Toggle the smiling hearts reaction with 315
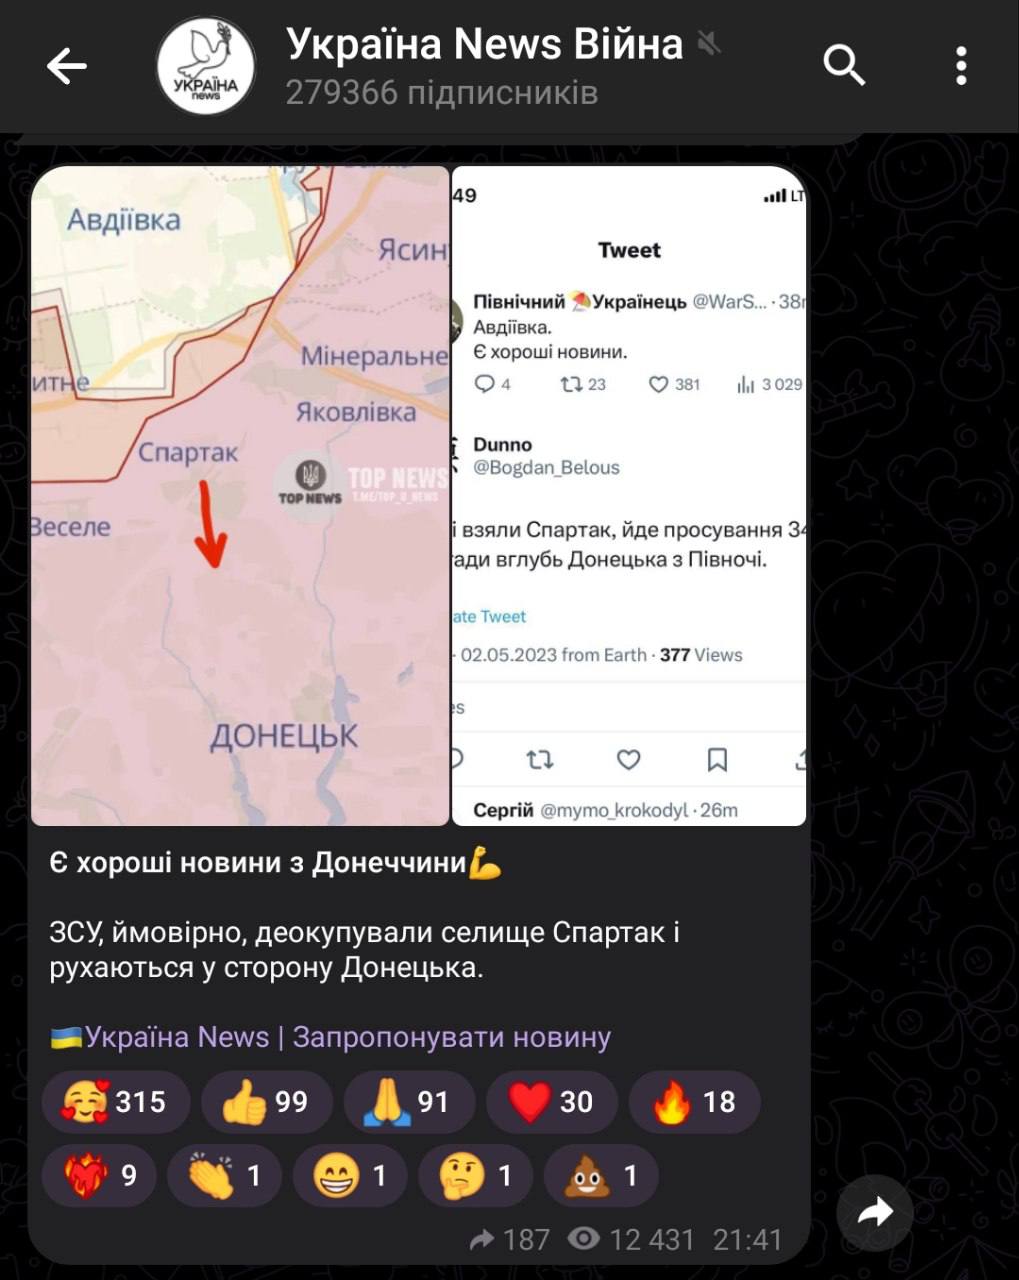The image size is (1019, 1280). coord(115,1102)
